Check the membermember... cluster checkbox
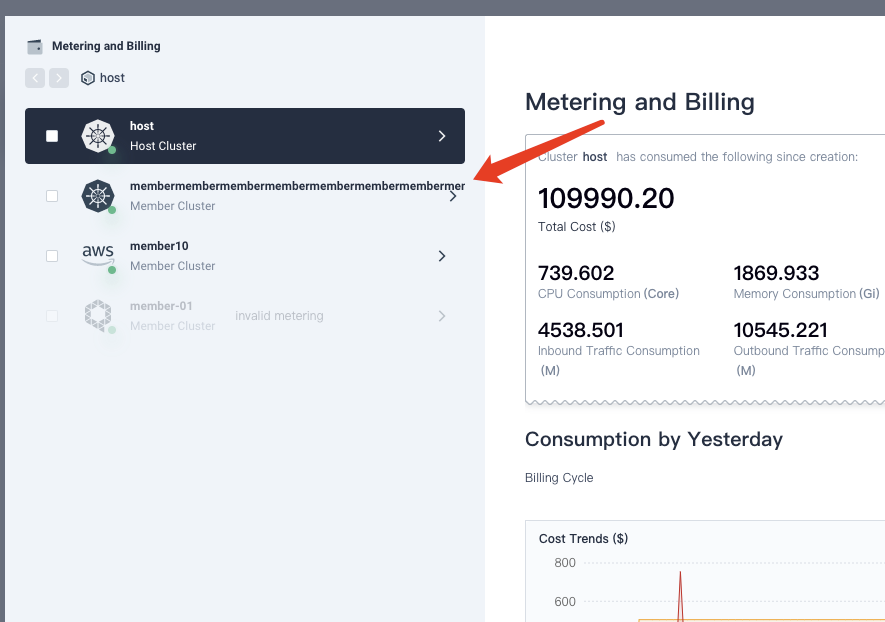 coord(52,196)
